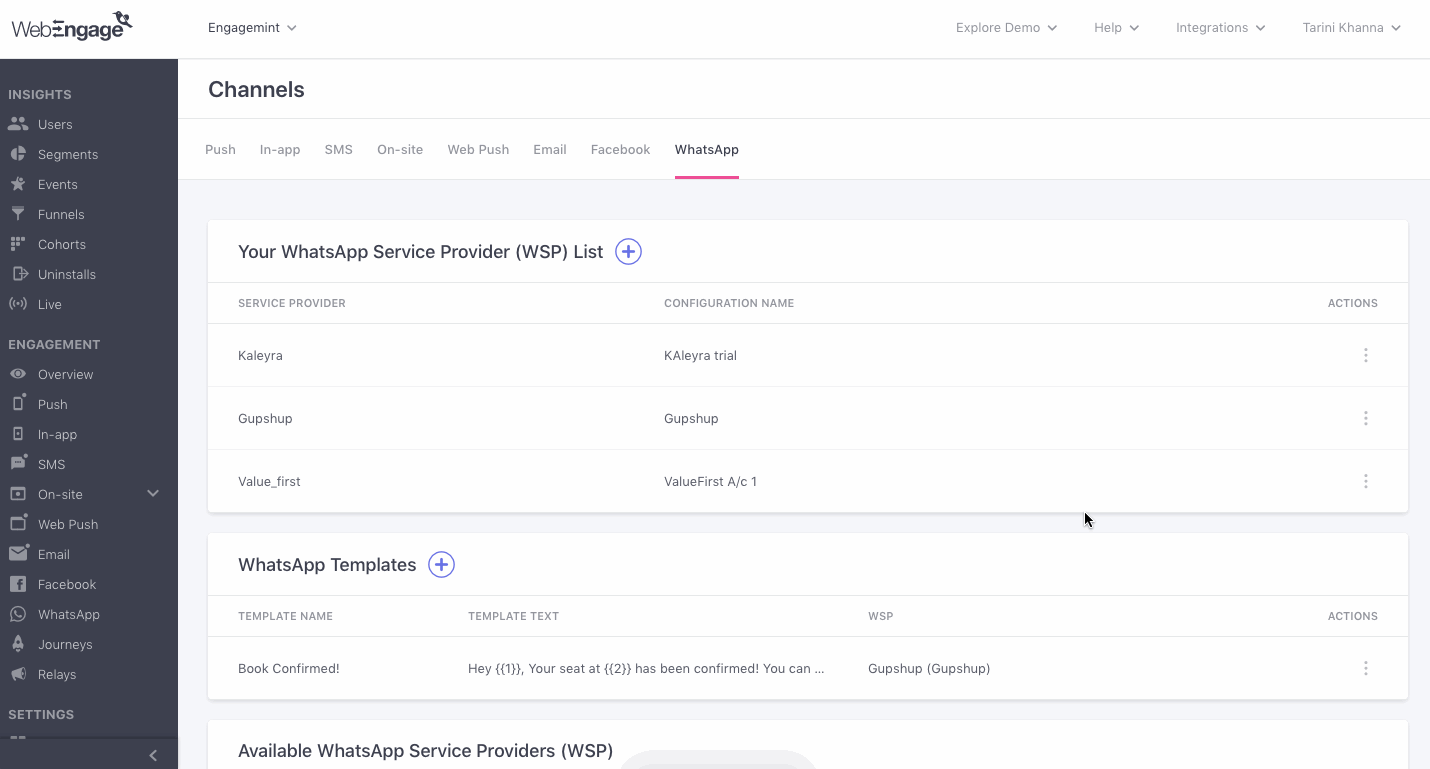Click the Channels page title
This screenshot has width=1430, height=769.
click(x=256, y=90)
